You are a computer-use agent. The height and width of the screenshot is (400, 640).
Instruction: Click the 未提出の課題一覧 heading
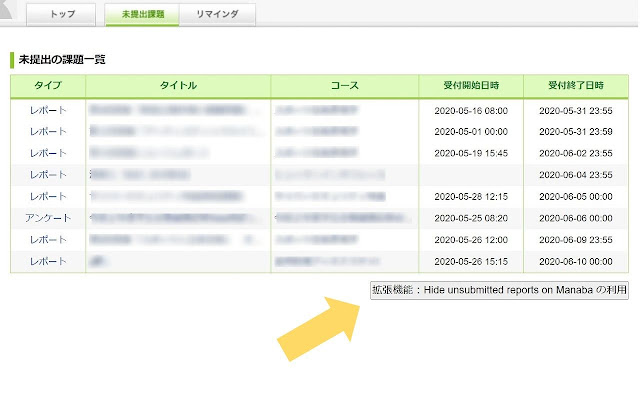tap(62, 60)
